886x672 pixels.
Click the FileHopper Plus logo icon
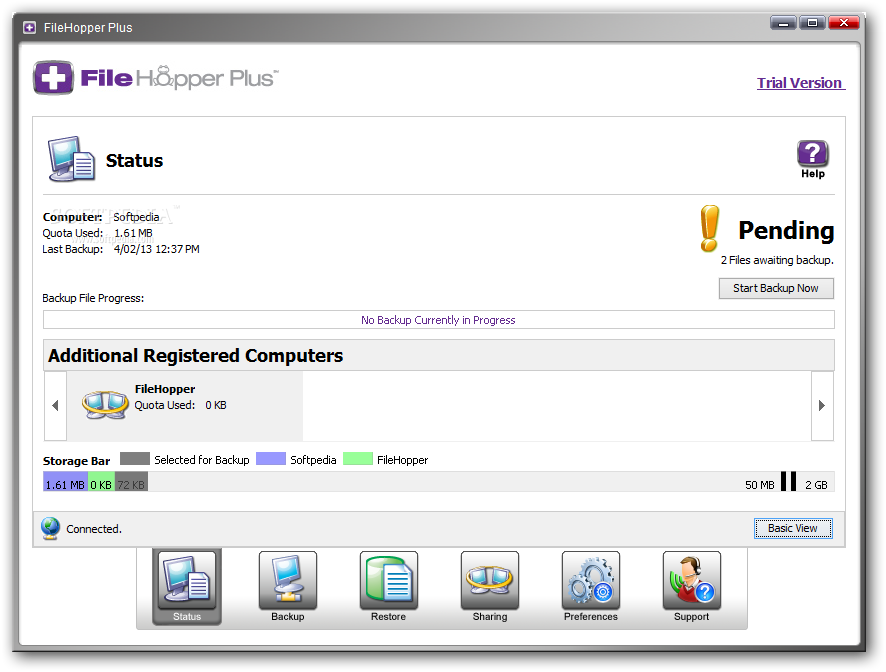pos(53,77)
